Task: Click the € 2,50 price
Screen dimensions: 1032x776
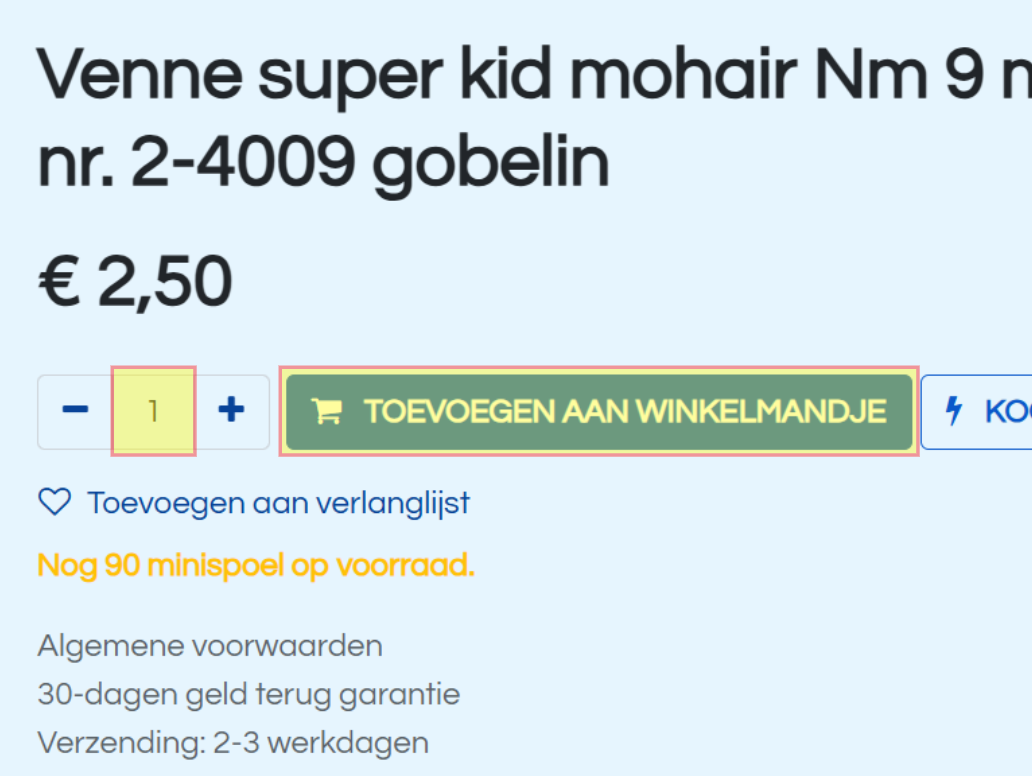Action: point(136,282)
